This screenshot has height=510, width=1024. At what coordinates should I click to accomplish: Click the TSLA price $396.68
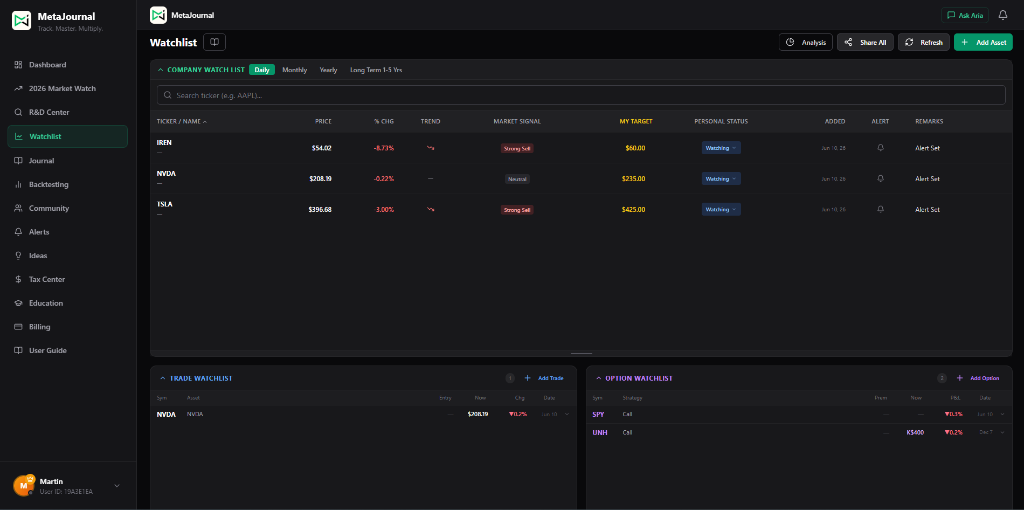(320, 210)
